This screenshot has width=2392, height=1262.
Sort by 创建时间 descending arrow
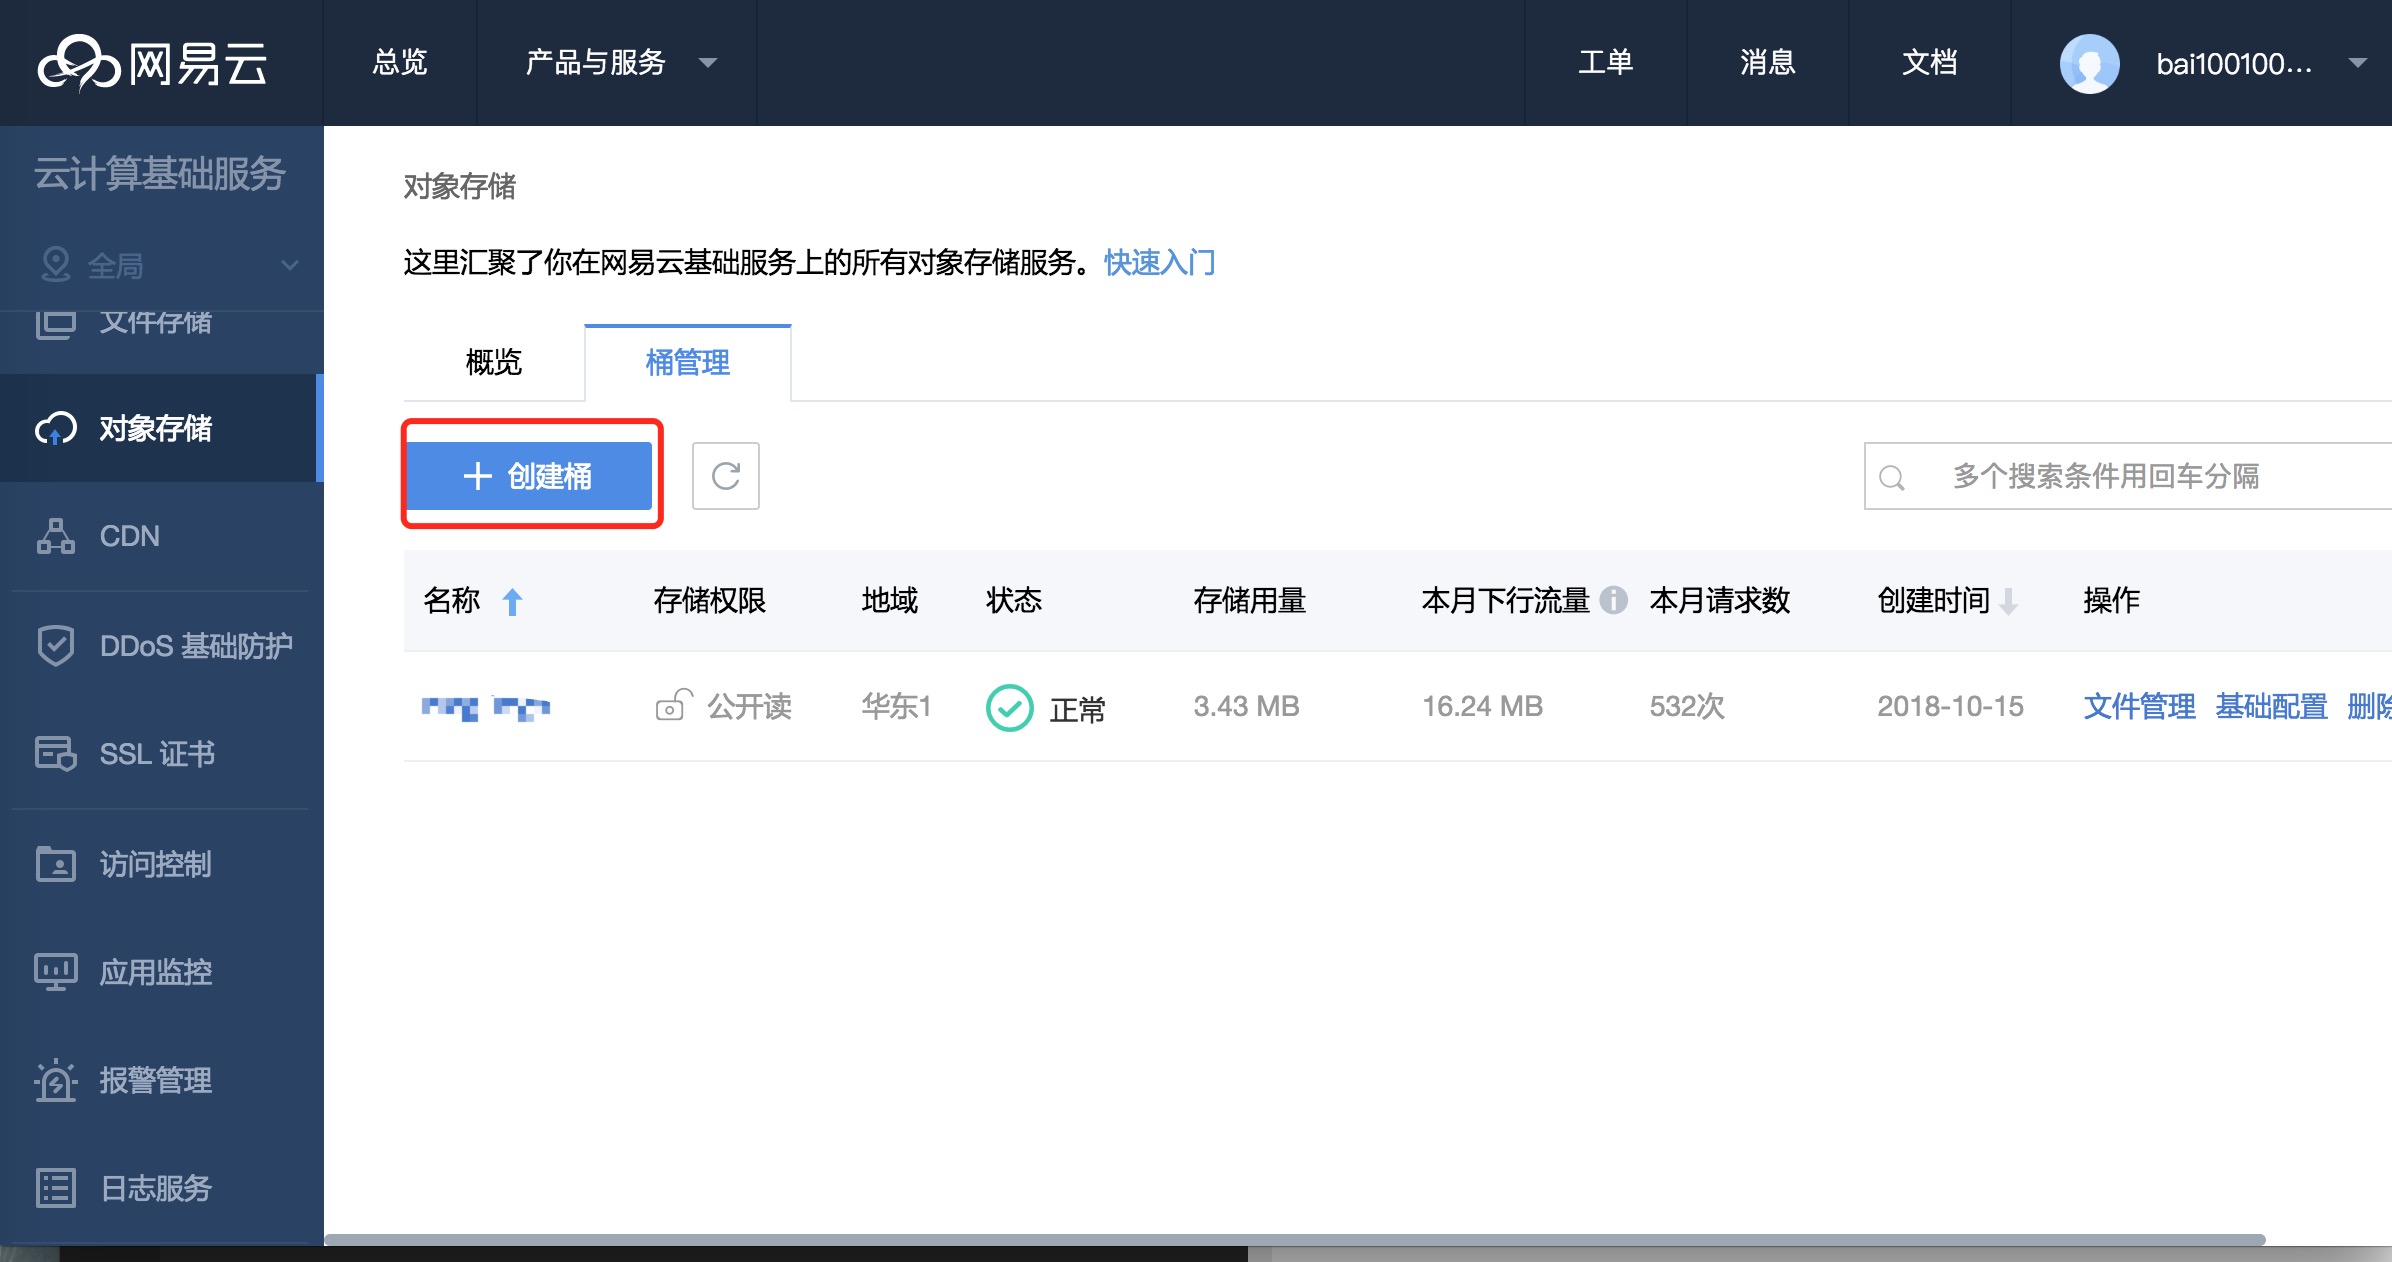(x=2007, y=601)
